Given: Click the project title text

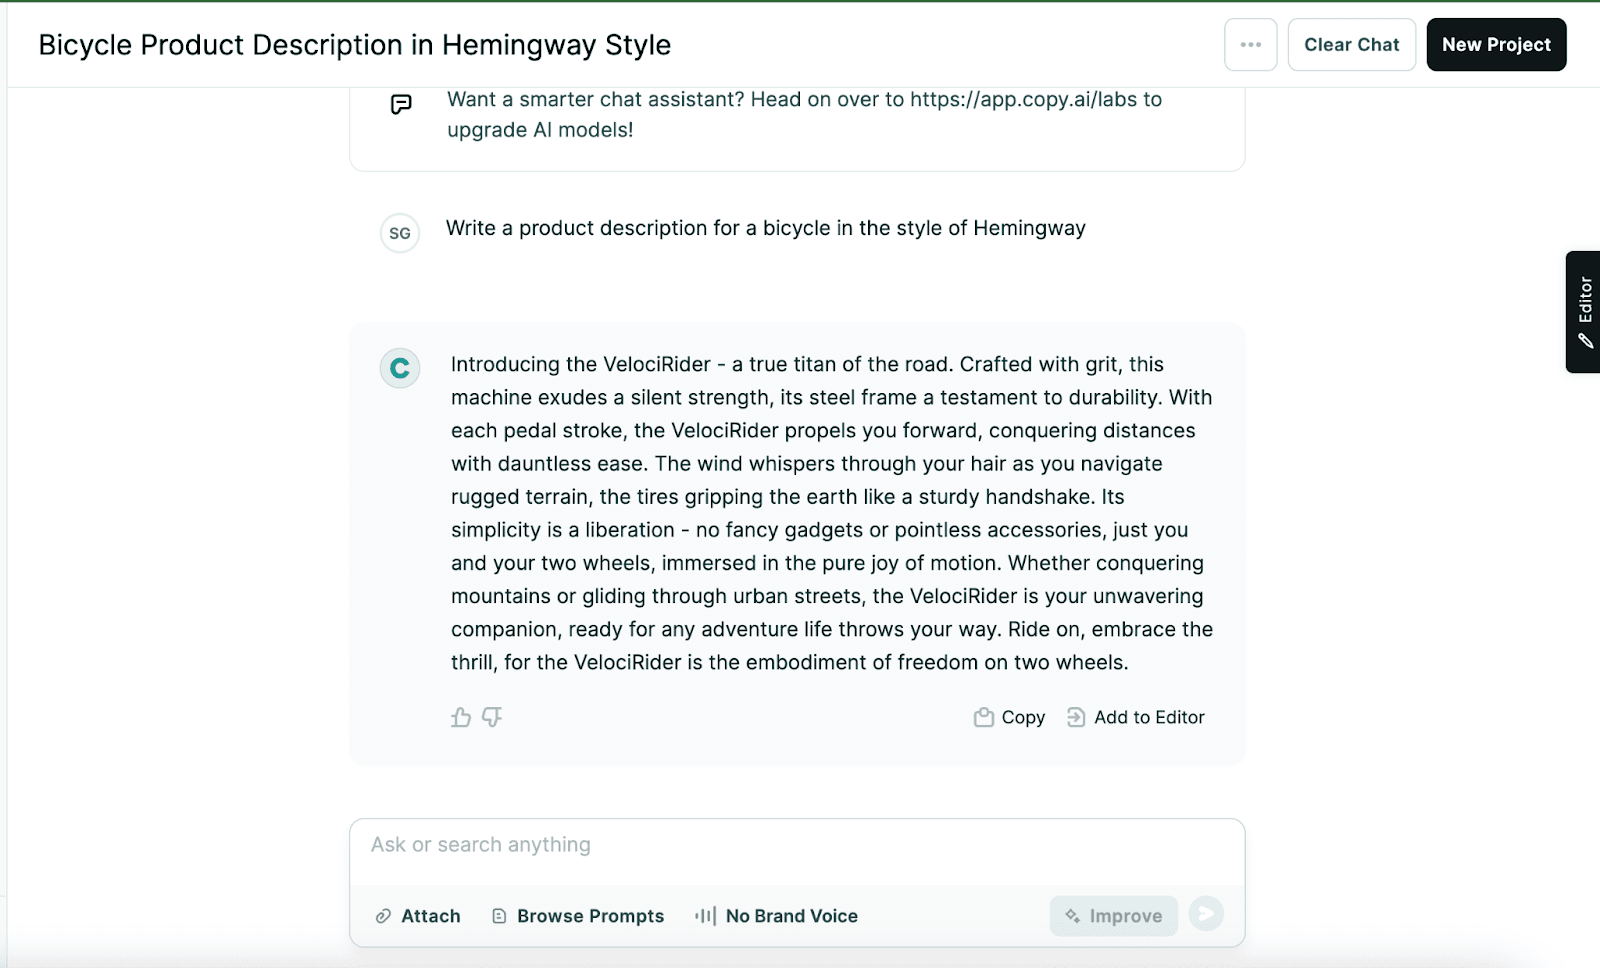Looking at the screenshot, I should pyautogui.click(x=354, y=45).
